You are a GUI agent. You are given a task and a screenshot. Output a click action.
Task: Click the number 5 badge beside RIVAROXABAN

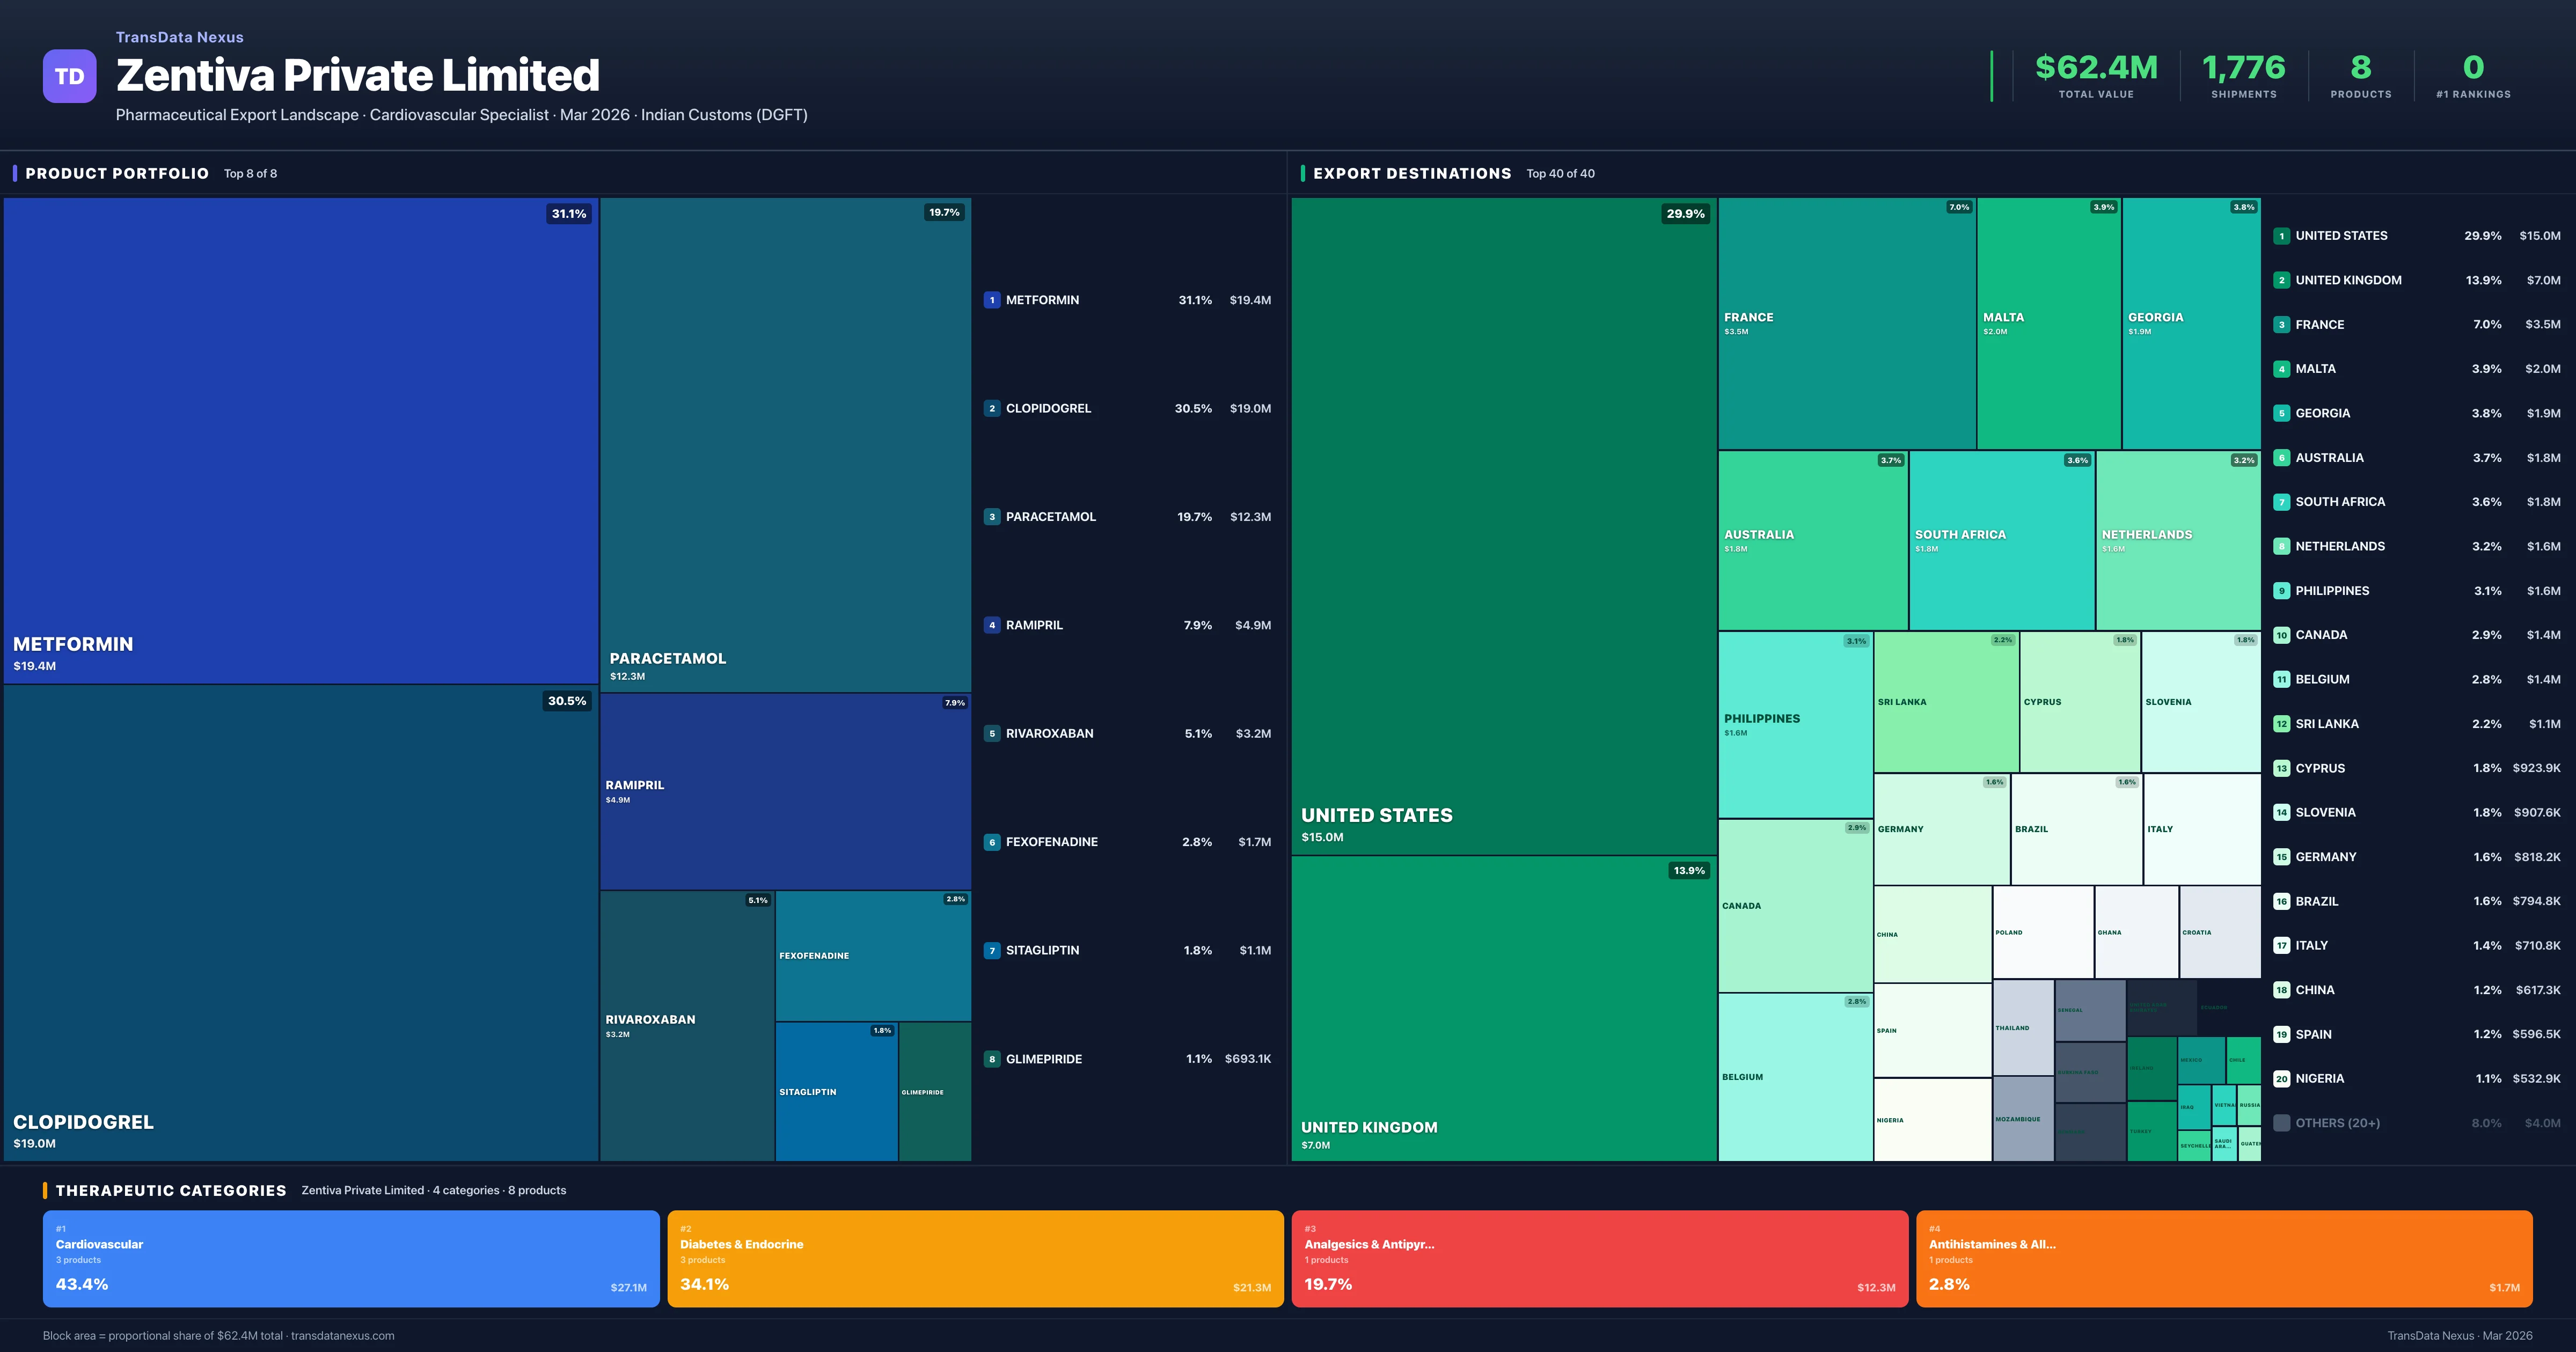pos(991,733)
